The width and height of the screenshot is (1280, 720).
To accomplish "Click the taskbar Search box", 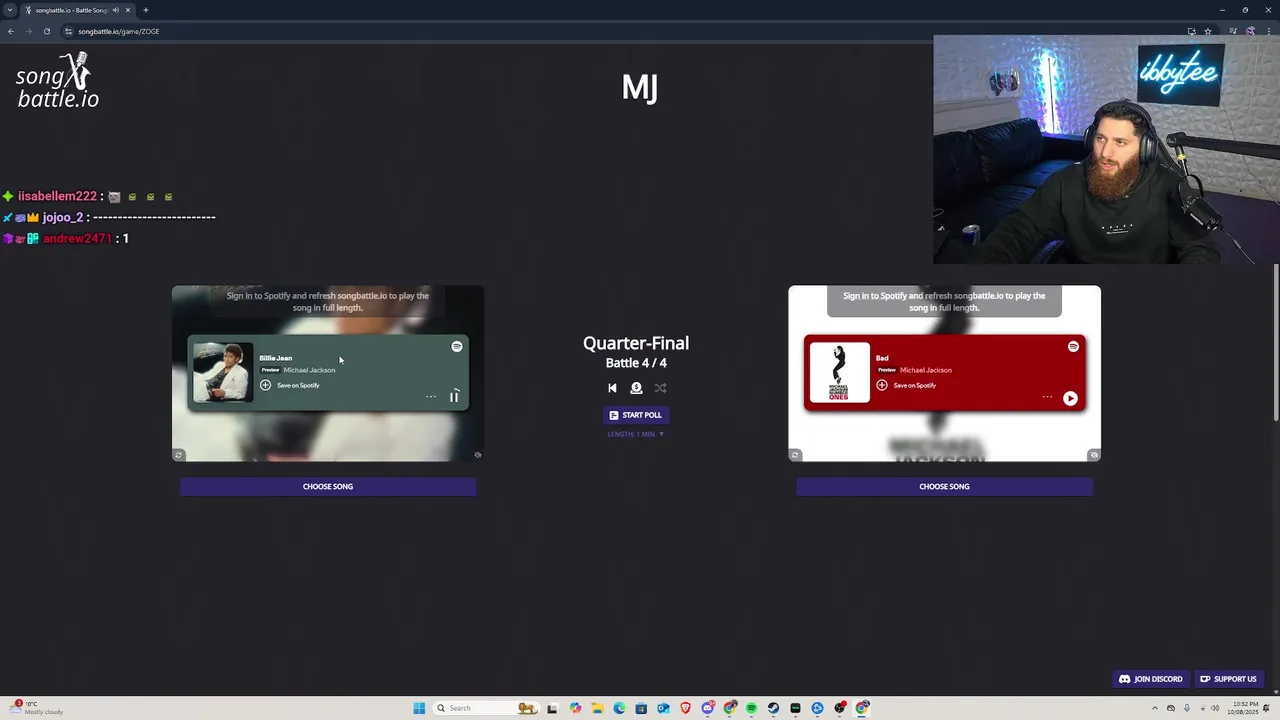I will (x=487, y=708).
